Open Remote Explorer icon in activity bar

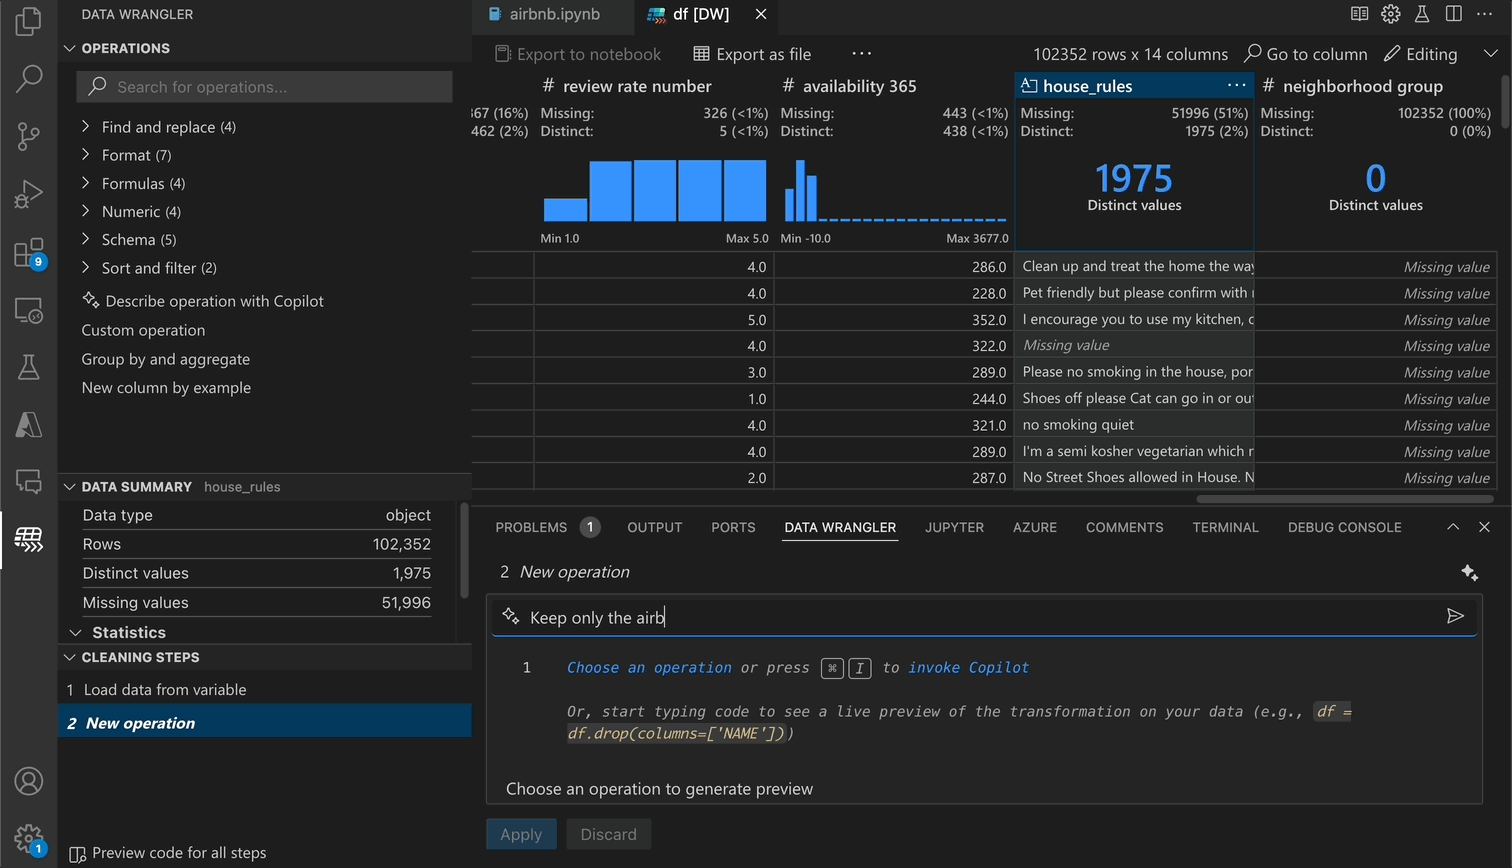coord(29,310)
